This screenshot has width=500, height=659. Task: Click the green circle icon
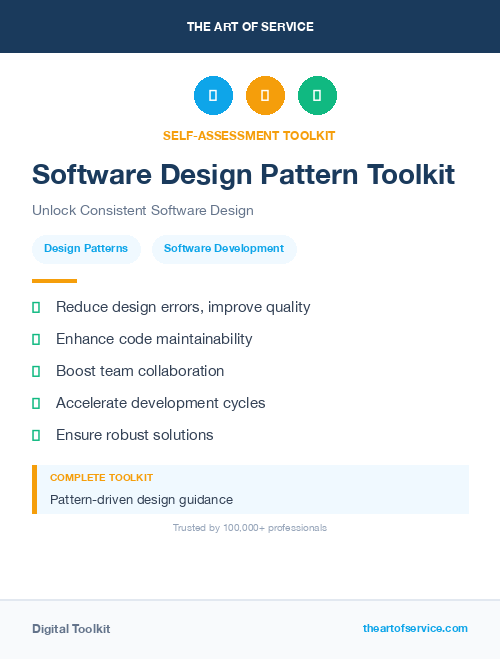pos(317,95)
